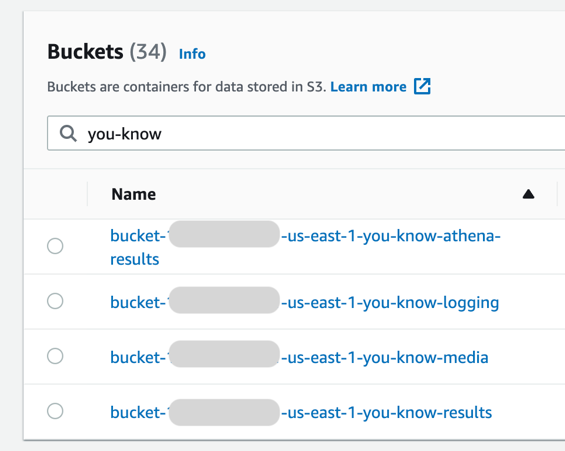Select radio button for you-know-media bucket
565x451 pixels.
[55, 356]
